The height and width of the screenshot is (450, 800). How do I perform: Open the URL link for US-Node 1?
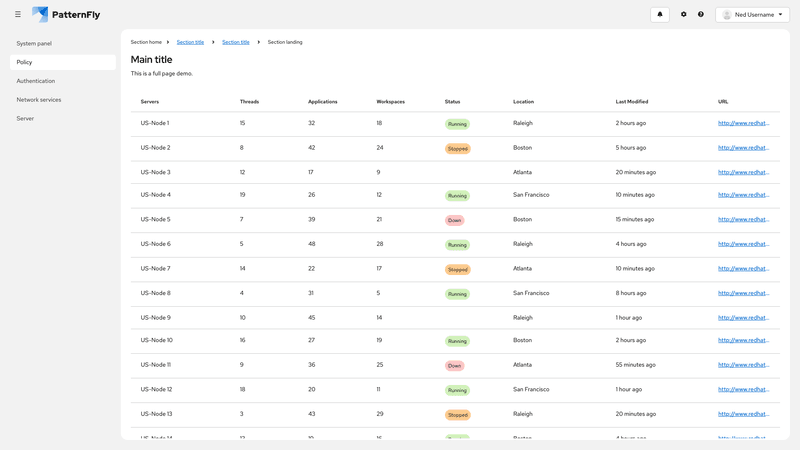pyautogui.click(x=744, y=123)
